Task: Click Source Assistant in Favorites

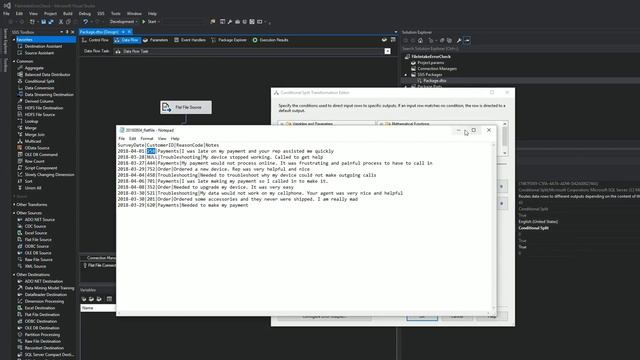Action: (x=39, y=53)
